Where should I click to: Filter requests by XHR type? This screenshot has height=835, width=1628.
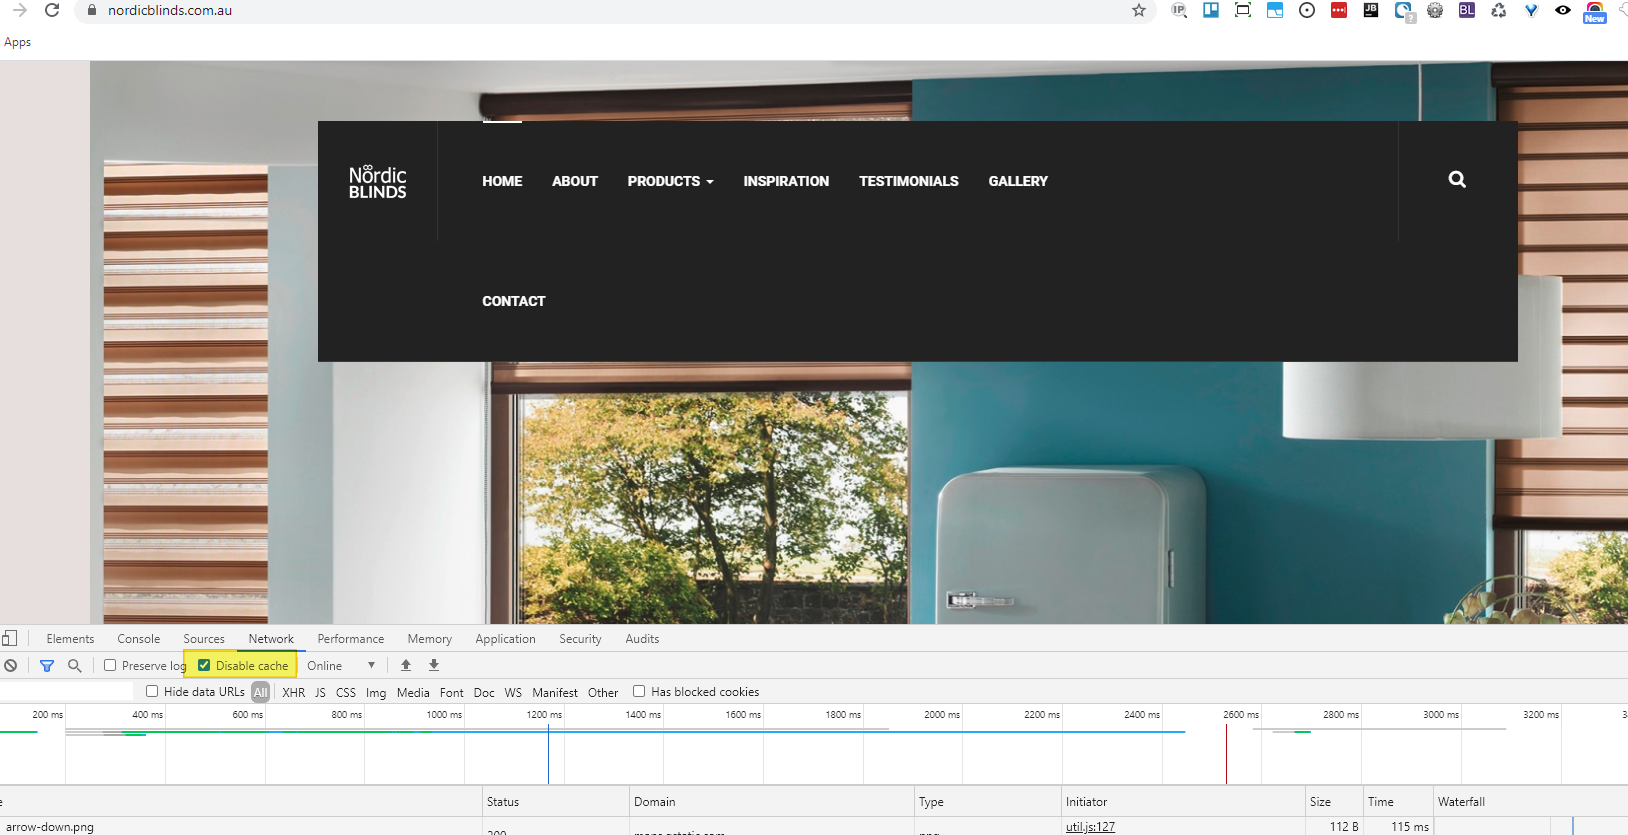coord(293,692)
